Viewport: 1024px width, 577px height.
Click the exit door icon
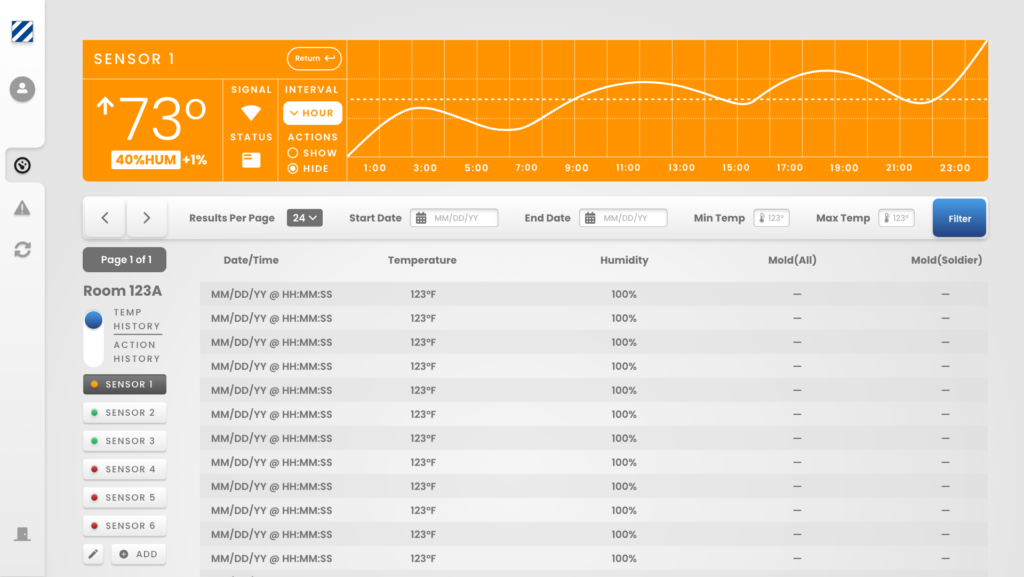coord(22,534)
